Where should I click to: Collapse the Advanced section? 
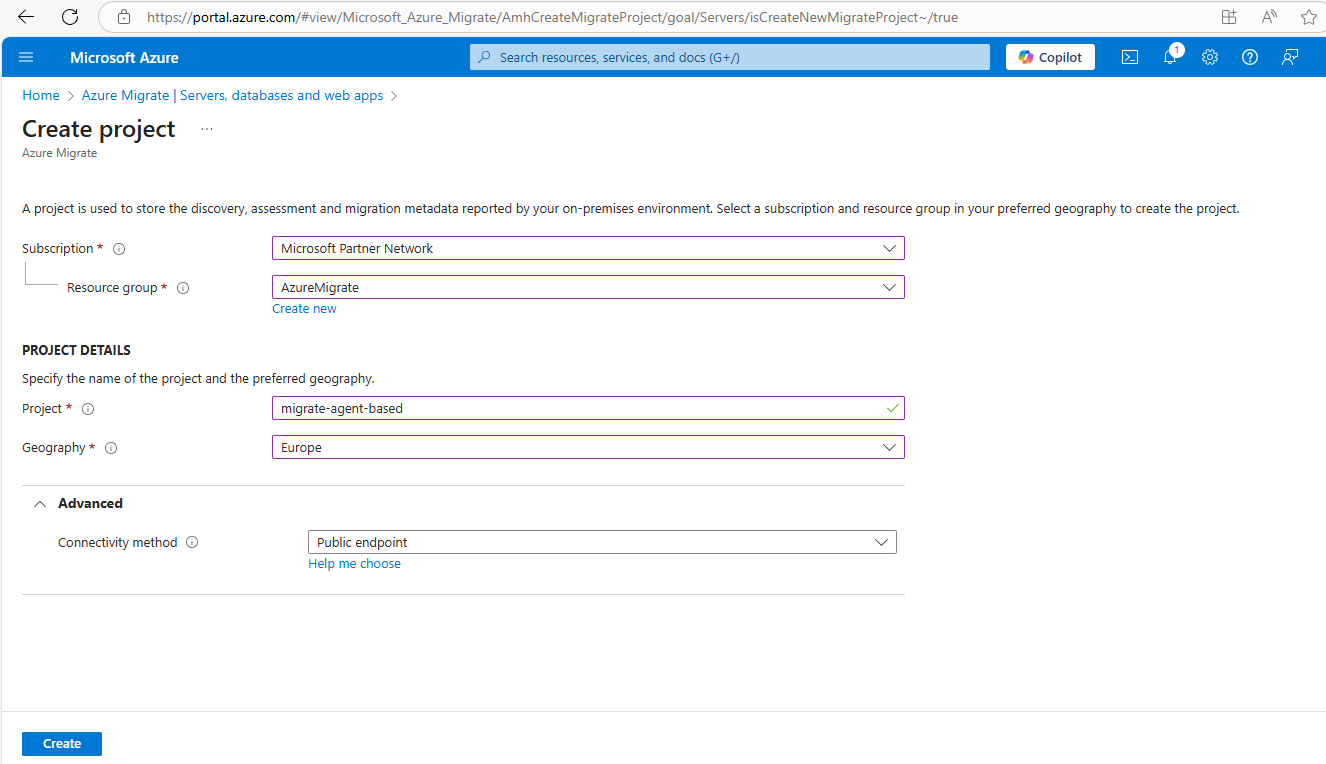(x=40, y=504)
